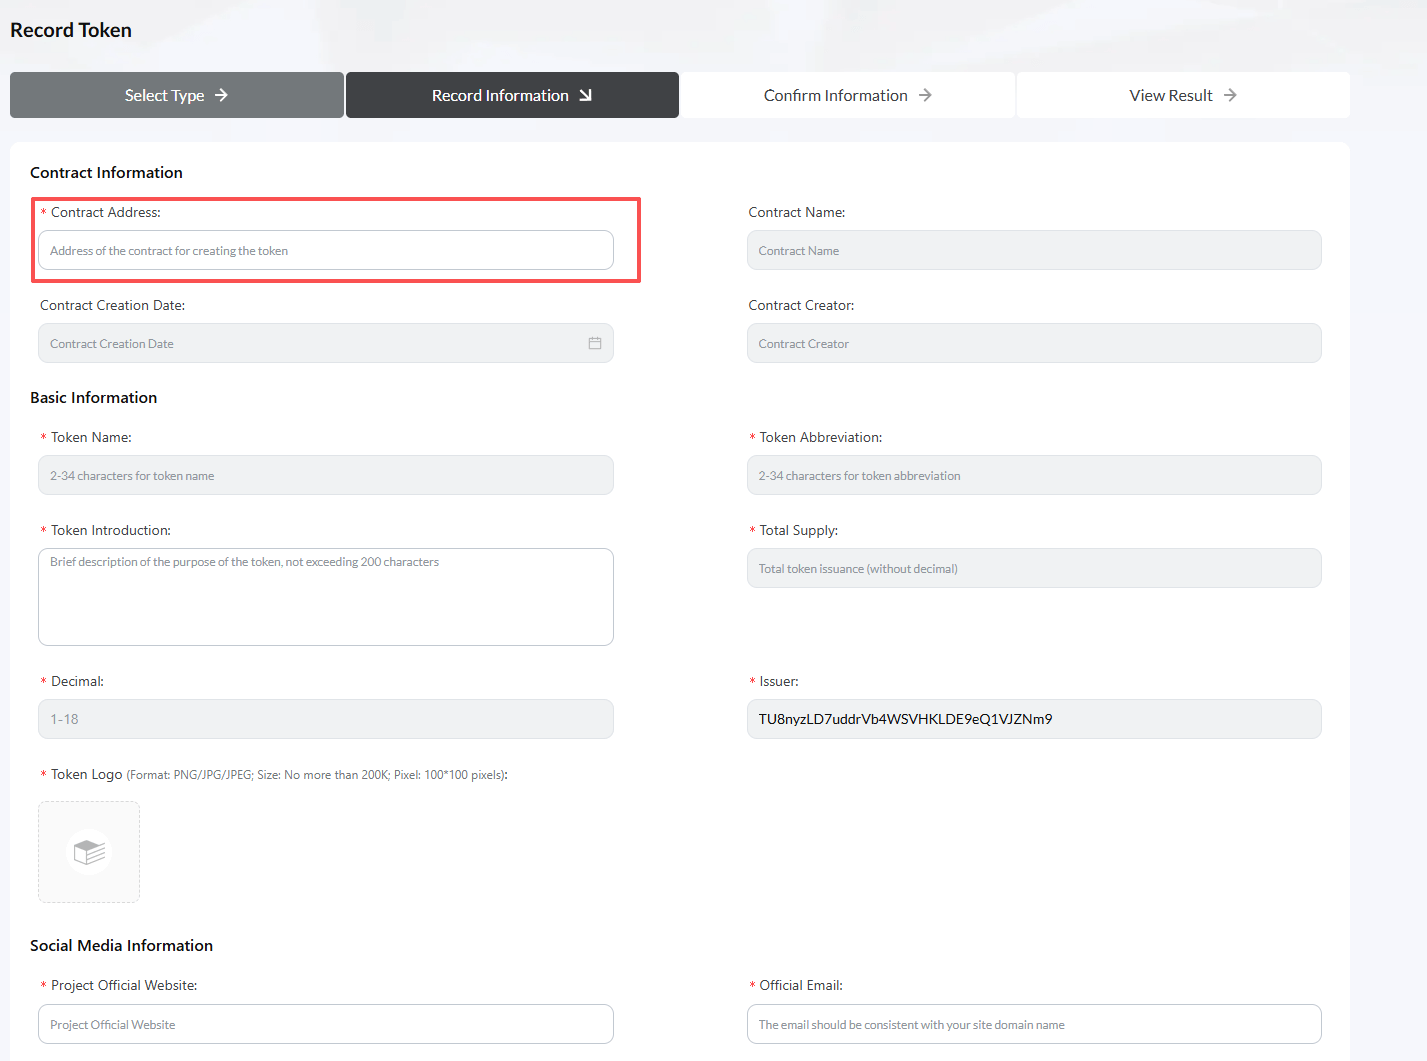Focus the Total Supply field
Screen dimensions: 1427x1061
(x=1033, y=568)
